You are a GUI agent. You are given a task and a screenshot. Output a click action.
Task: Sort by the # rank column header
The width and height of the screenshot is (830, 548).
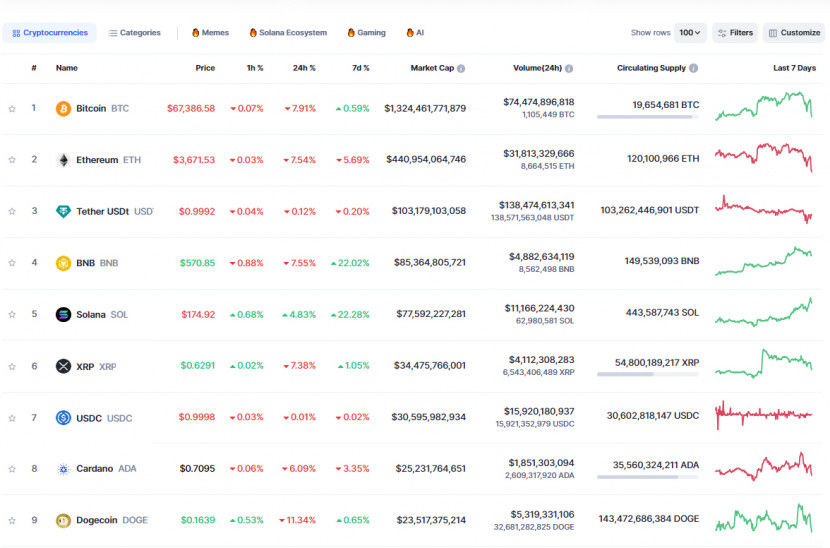(x=34, y=68)
